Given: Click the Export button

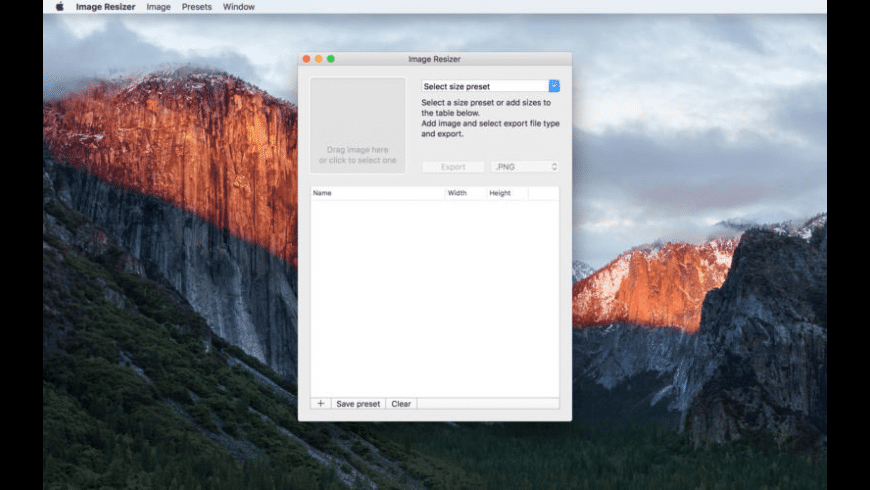Looking at the screenshot, I should 453,166.
